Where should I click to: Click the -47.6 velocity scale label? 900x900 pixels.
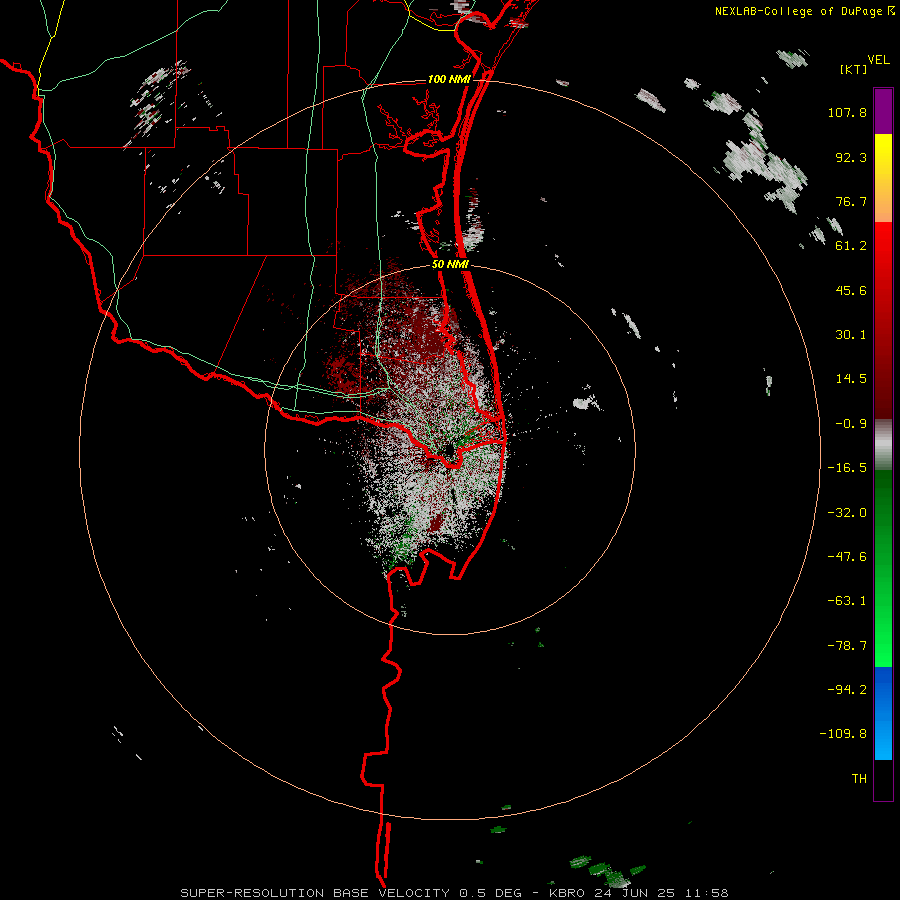point(847,557)
